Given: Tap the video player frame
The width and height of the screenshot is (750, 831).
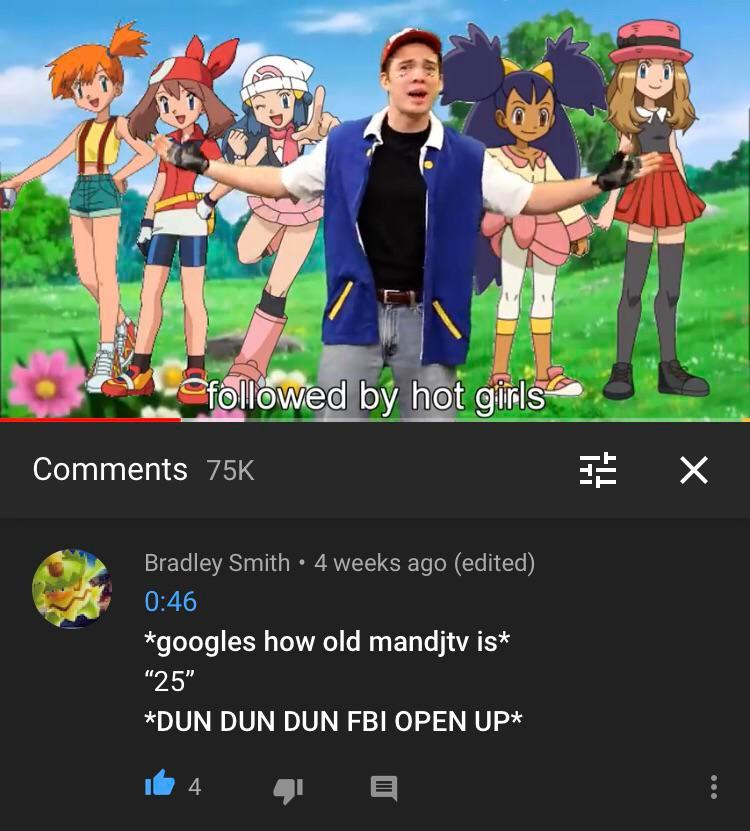Looking at the screenshot, I should pos(375,209).
